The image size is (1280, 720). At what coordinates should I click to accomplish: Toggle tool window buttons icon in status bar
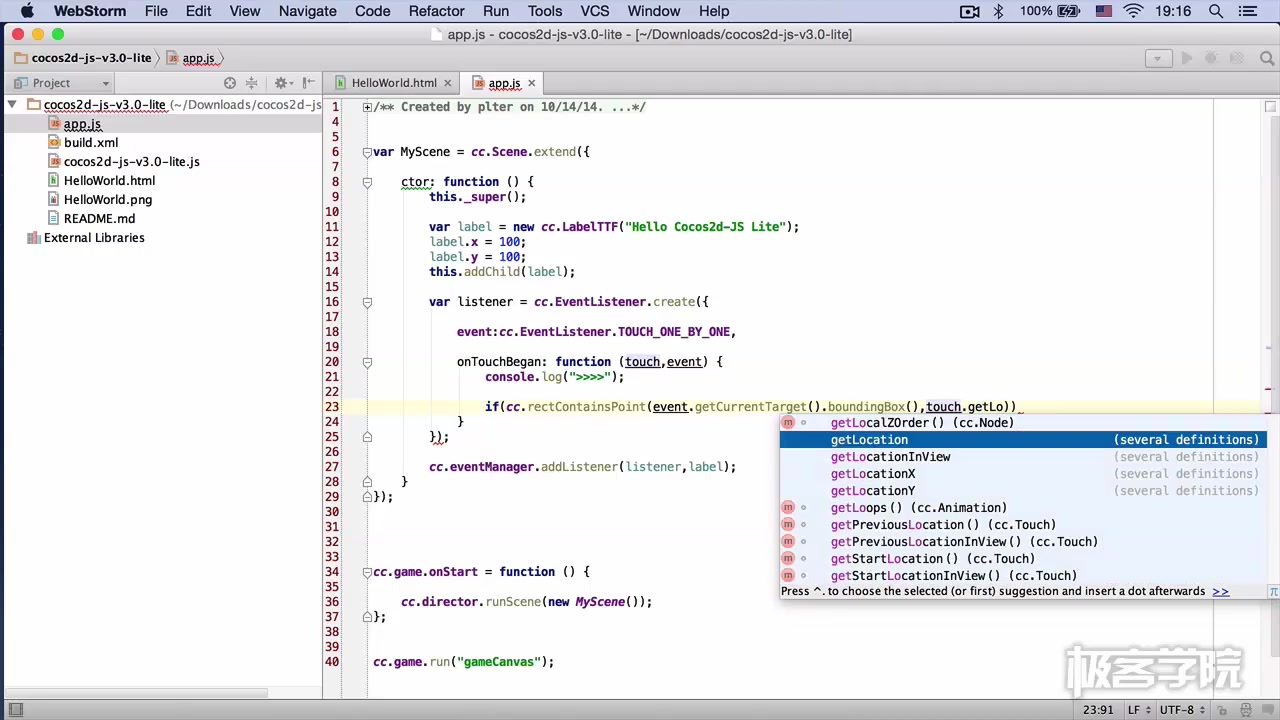15,710
